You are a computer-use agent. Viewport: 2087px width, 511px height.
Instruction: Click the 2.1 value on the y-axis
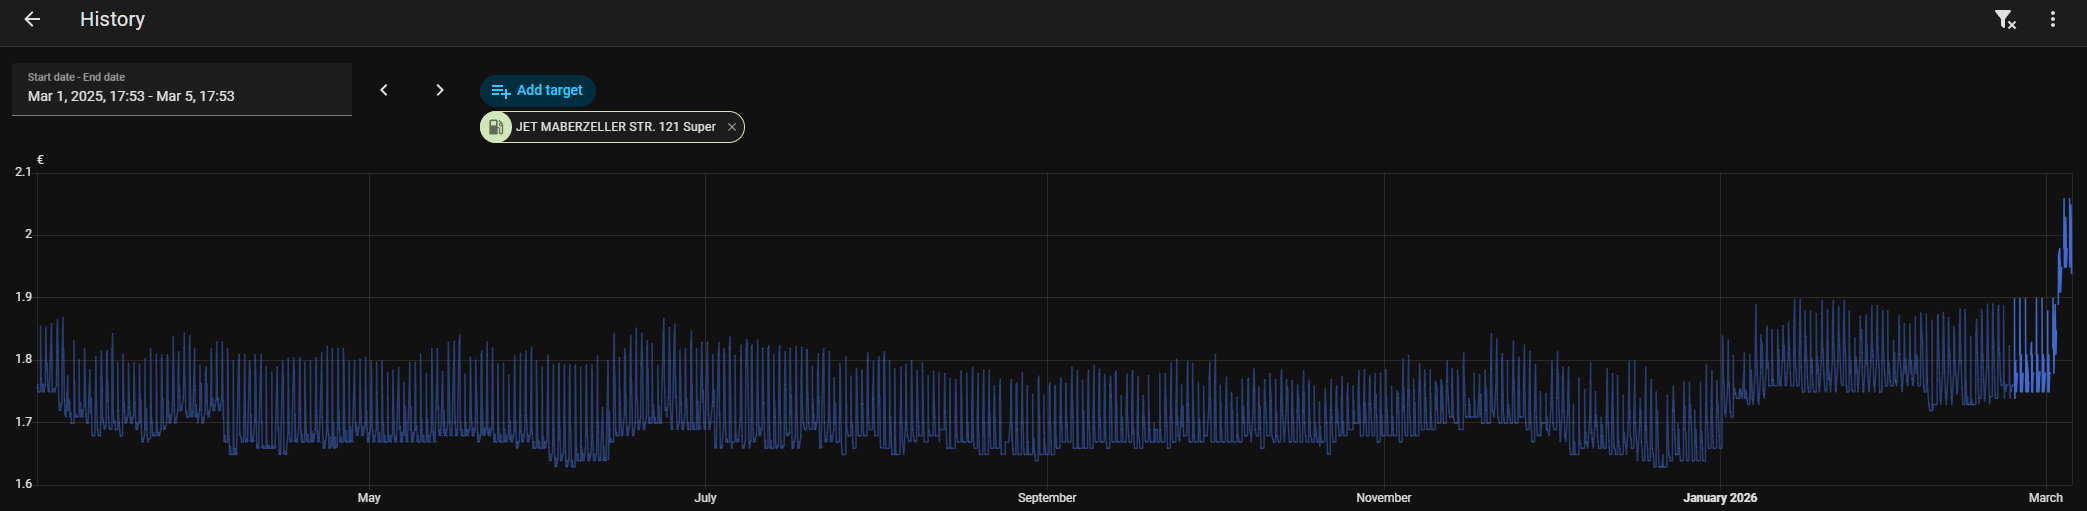[23, 172]
